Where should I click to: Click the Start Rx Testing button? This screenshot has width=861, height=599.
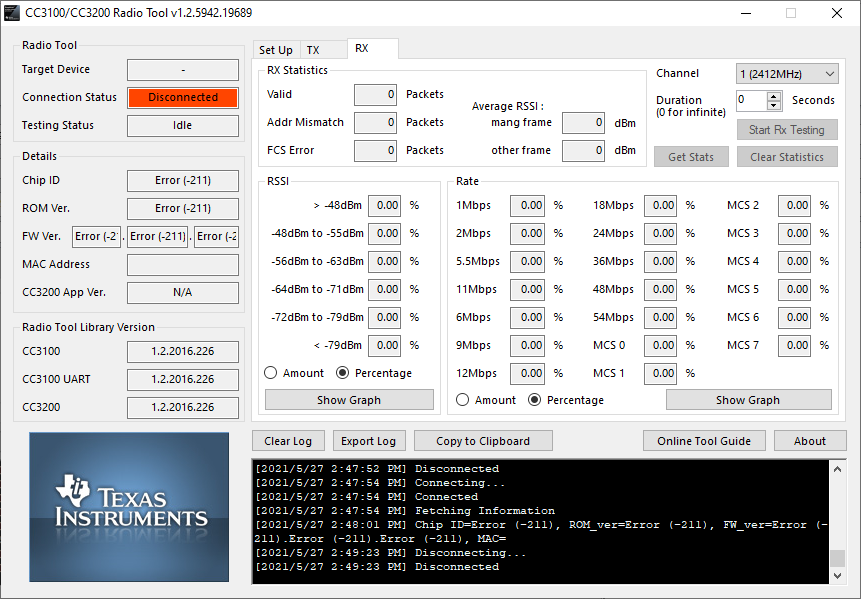(787, 130)
